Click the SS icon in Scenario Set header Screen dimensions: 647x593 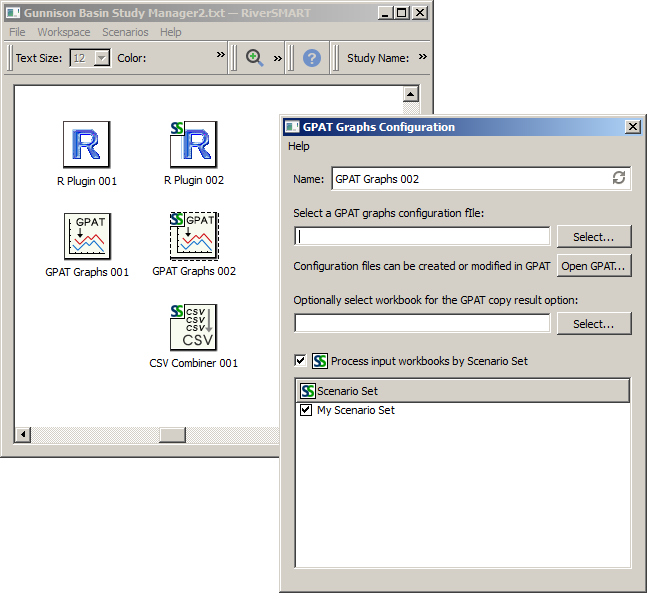point(307,391)
